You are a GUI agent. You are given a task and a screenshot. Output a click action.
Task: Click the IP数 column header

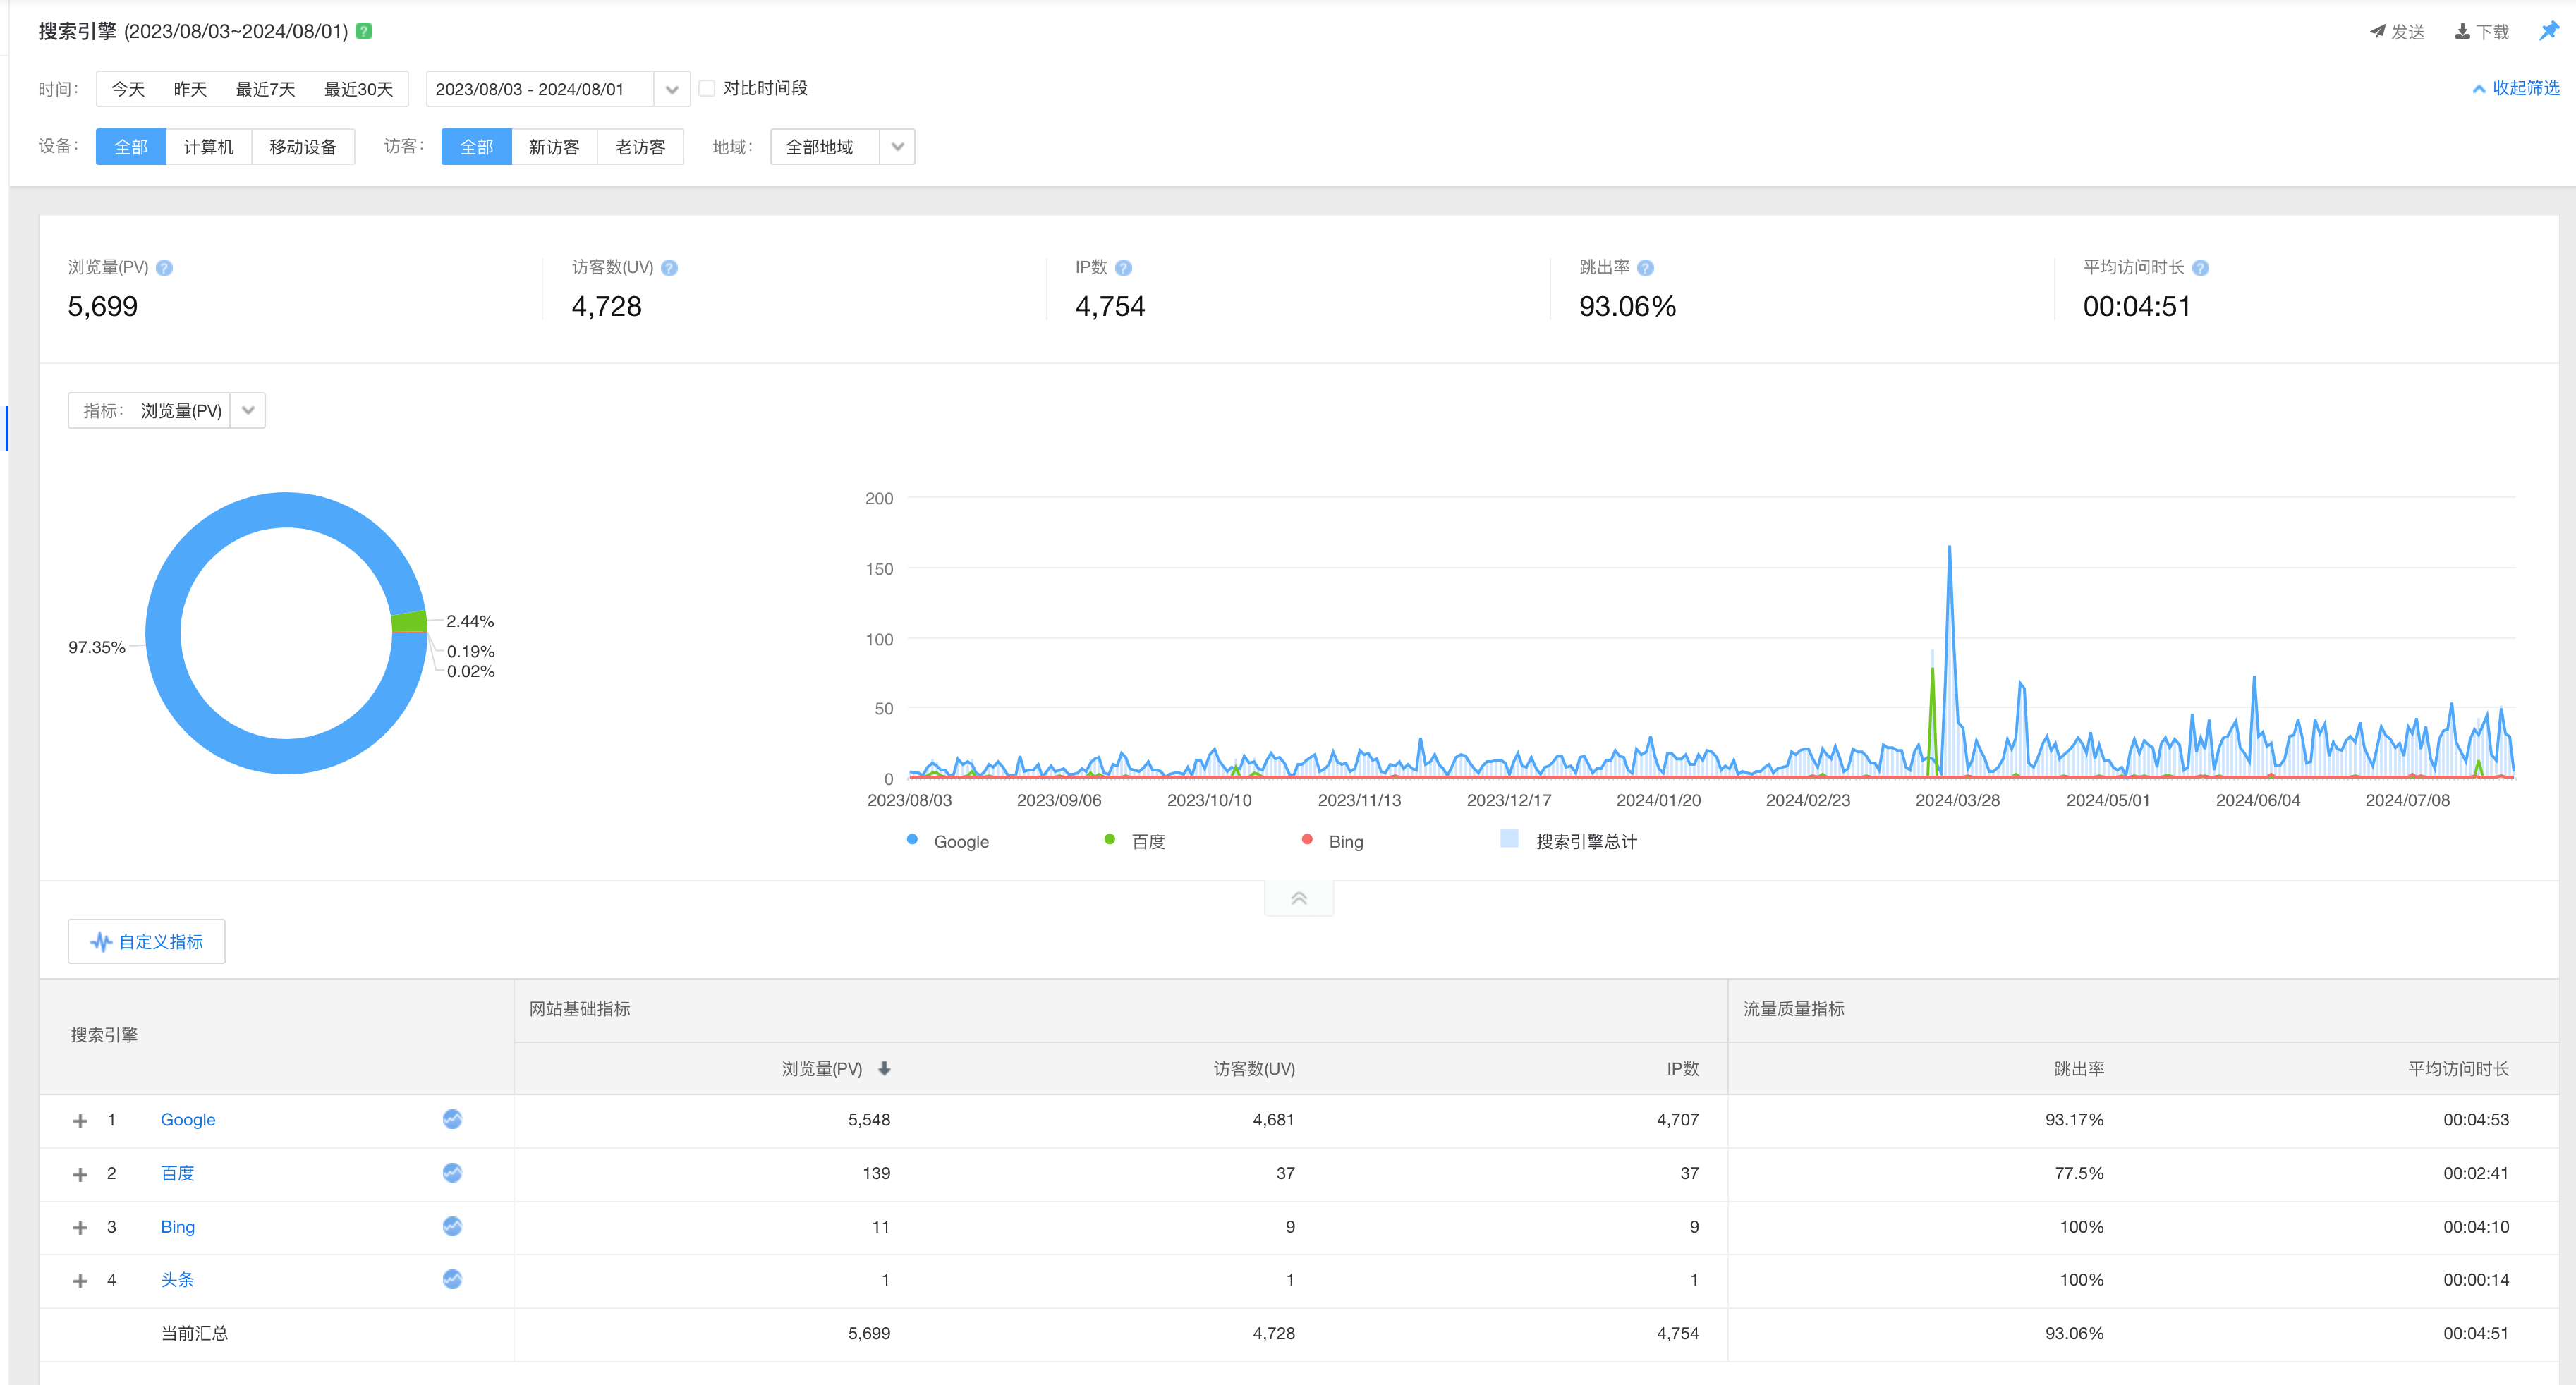1682,1068
